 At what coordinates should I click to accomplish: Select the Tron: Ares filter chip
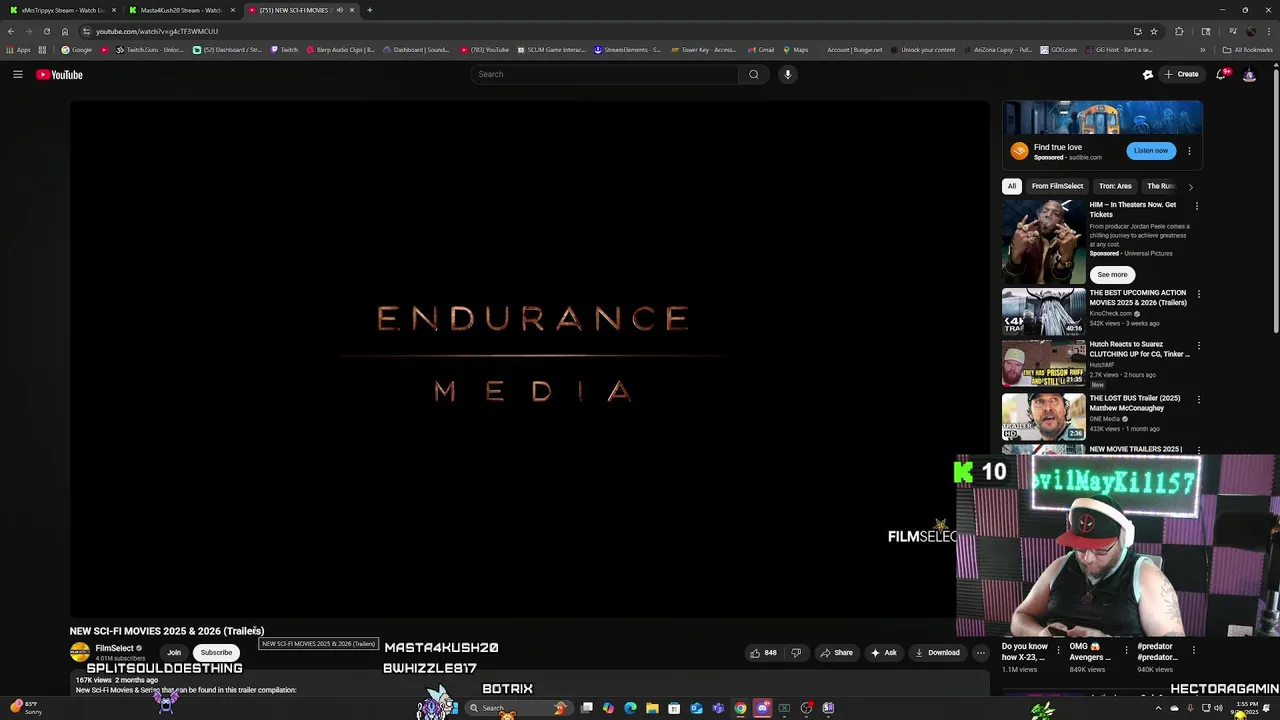point(1115,186)
